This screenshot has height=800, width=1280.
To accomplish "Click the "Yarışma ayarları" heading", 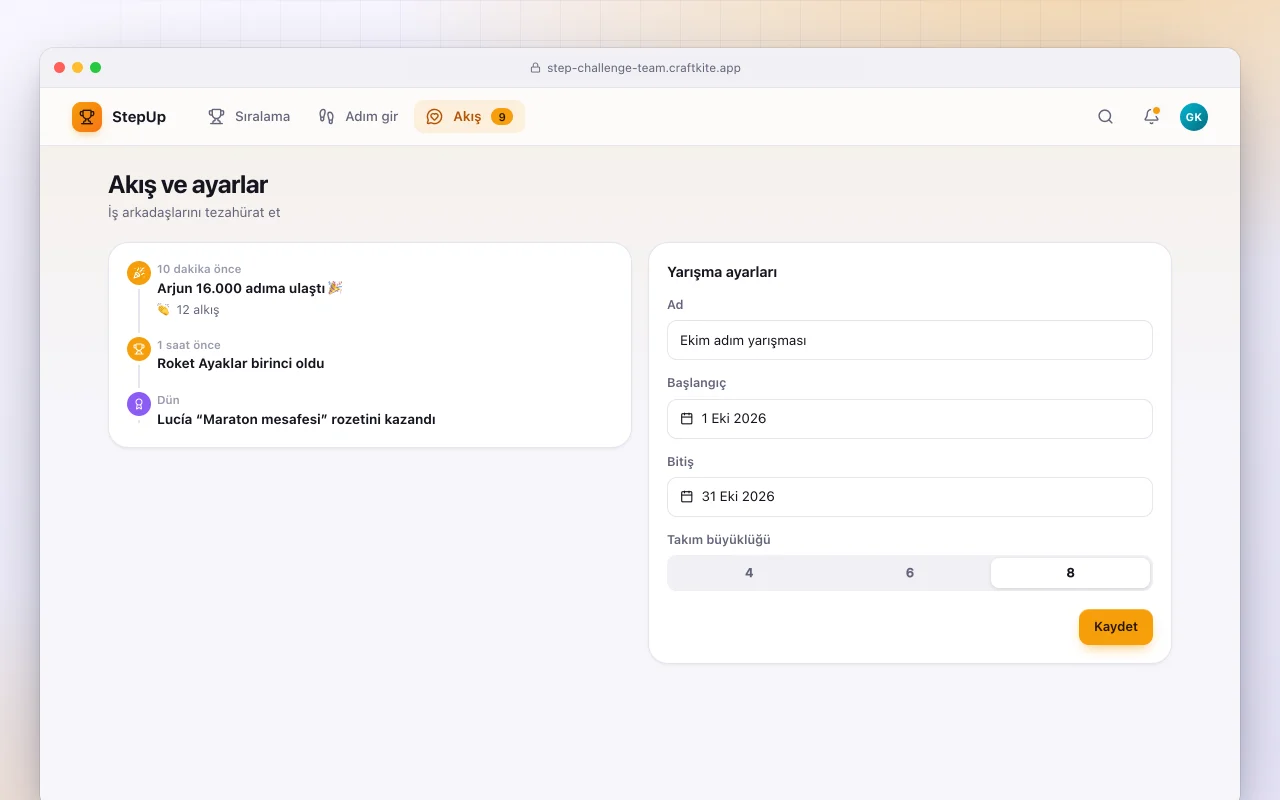I will (722, 272).
